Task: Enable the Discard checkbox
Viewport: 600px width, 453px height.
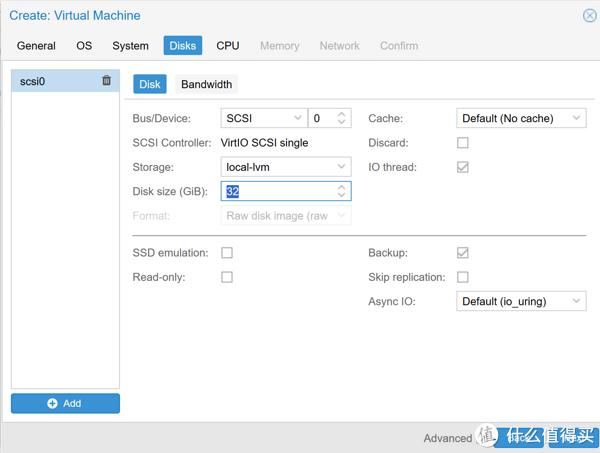Action: click(x=463, y=143)
